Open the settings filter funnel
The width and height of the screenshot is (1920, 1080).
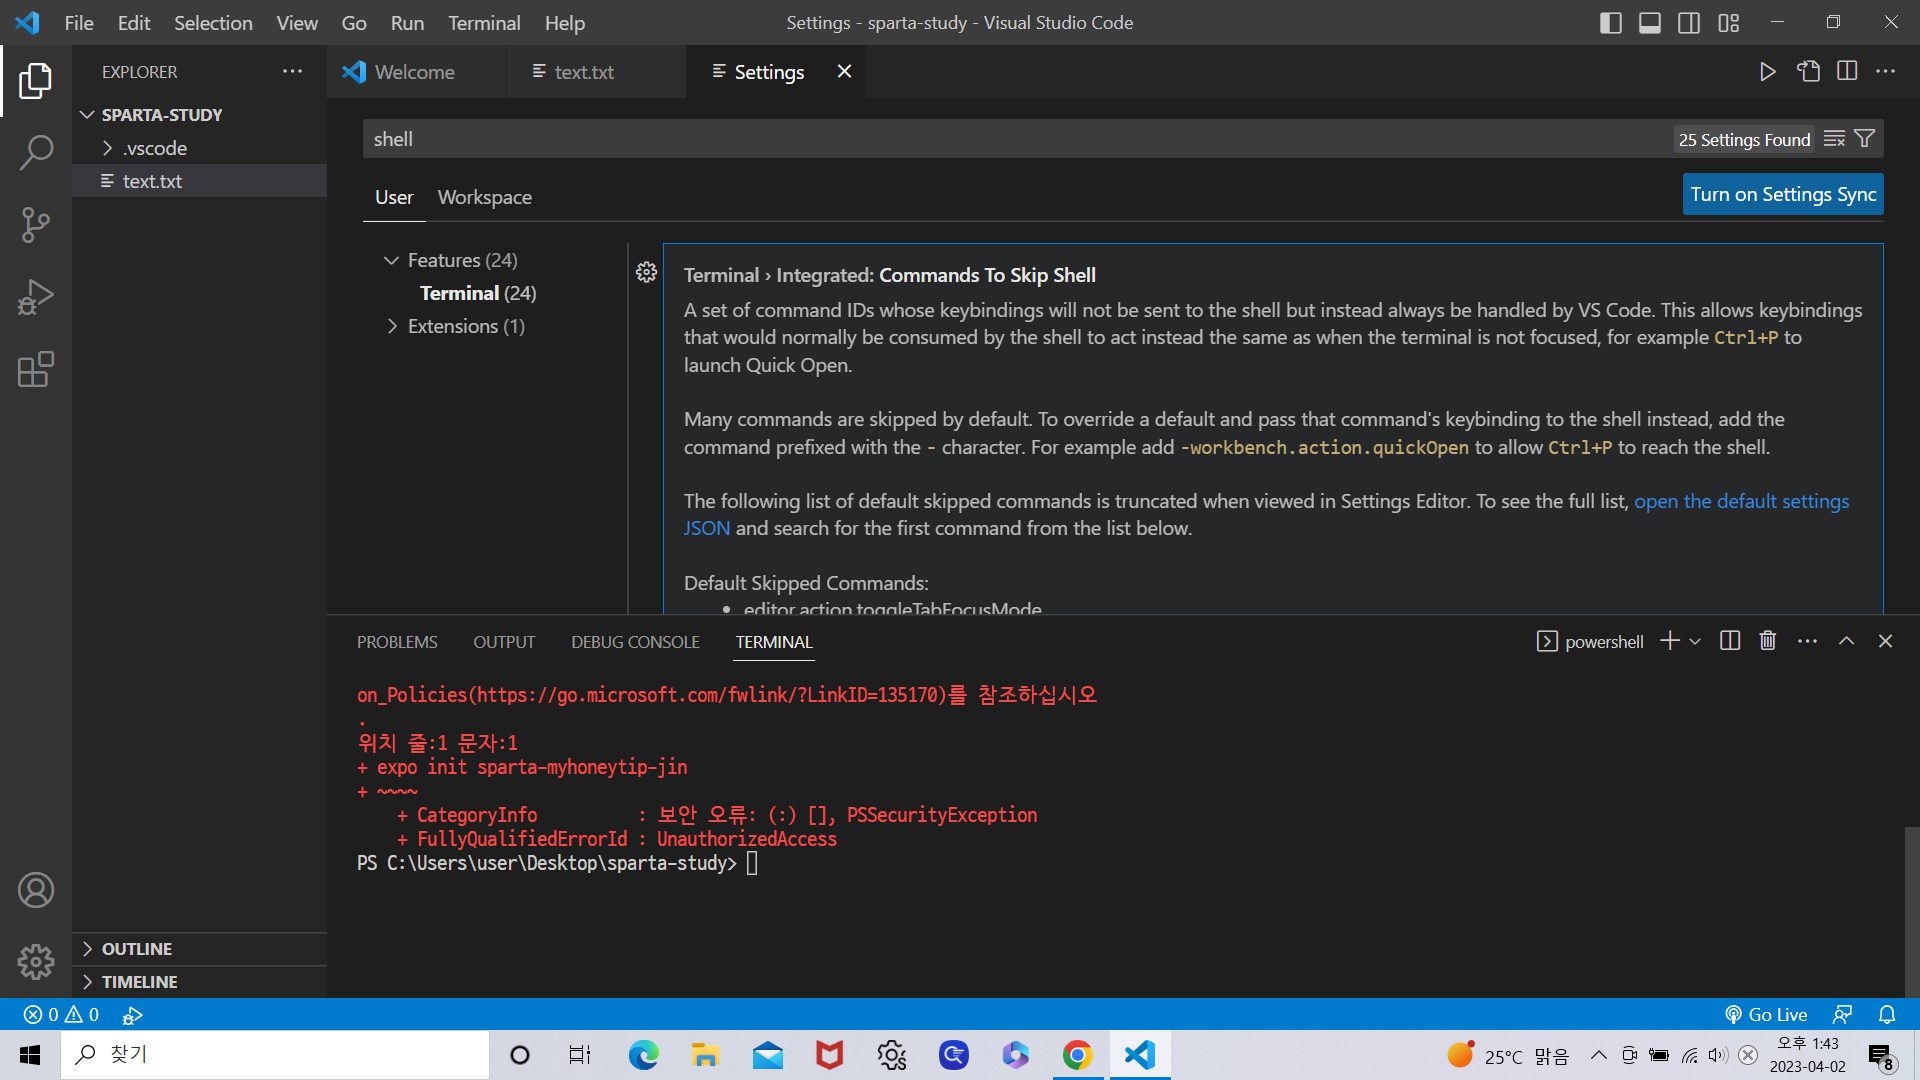coord(1865,139)
